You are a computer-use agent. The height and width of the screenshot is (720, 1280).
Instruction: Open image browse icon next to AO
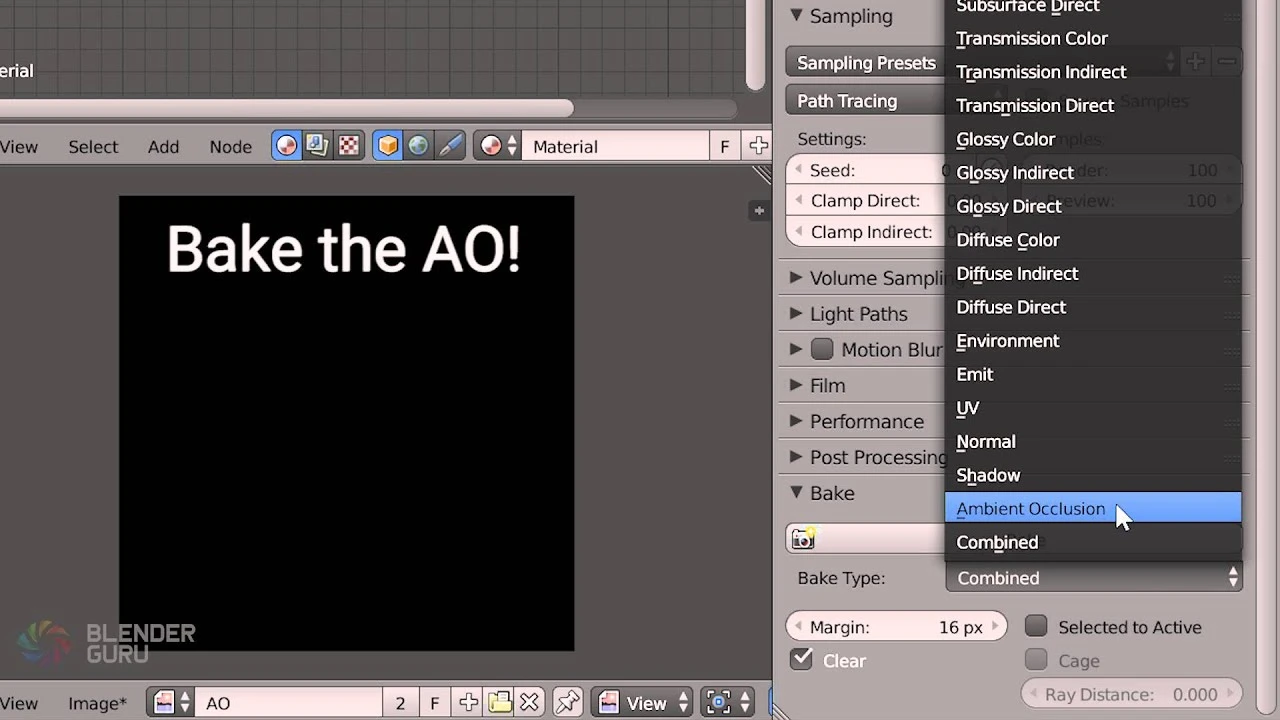pos(171,703)
